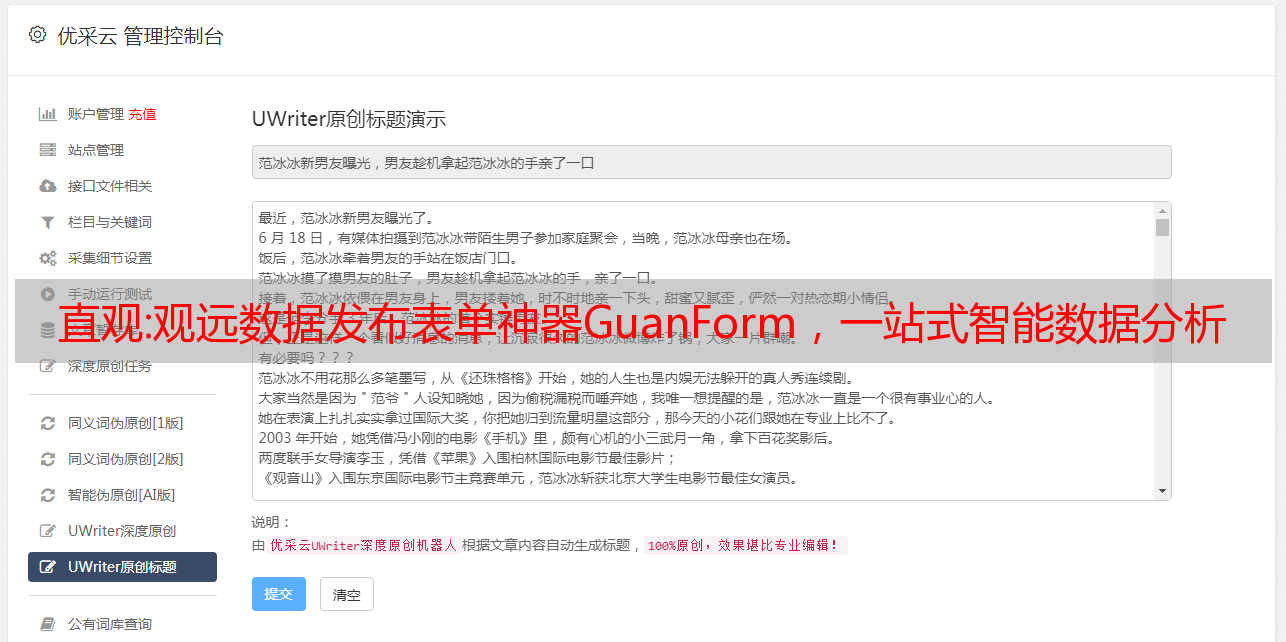
Task: Click the scroll up arrow of article textarea
Action: (1162, 211)
